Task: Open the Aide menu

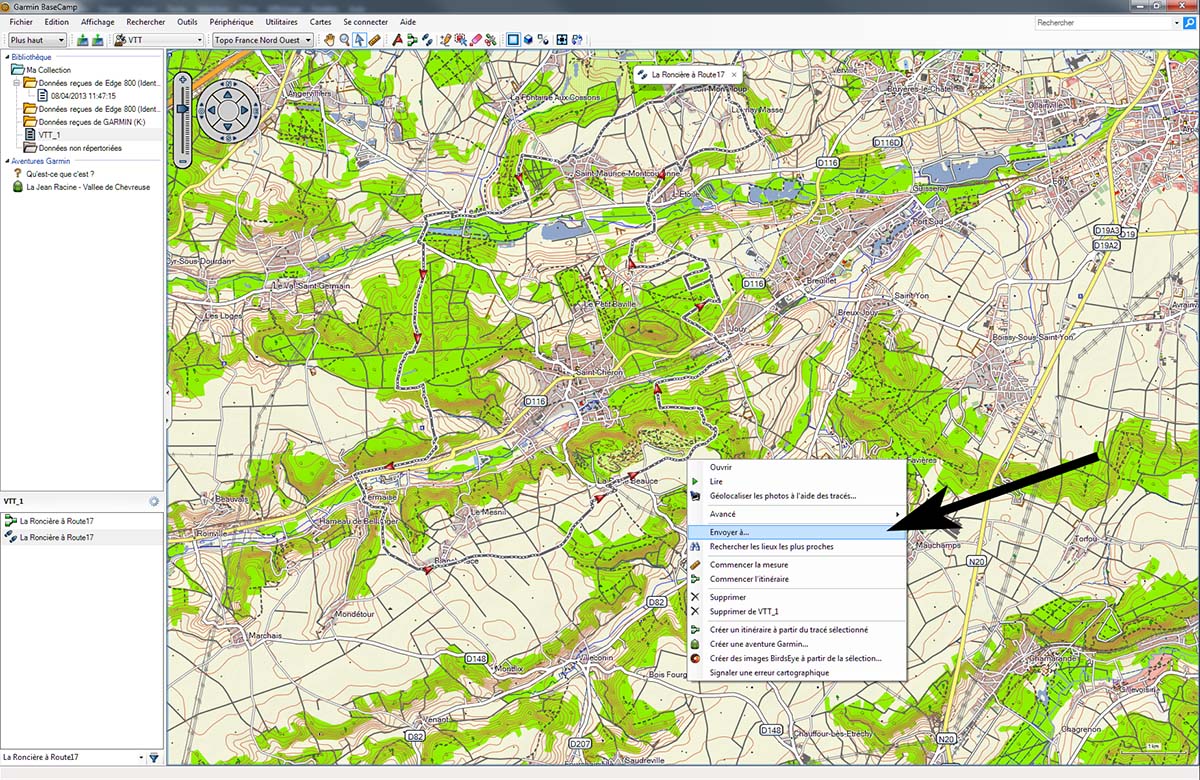Action: (x=408, y=22)
